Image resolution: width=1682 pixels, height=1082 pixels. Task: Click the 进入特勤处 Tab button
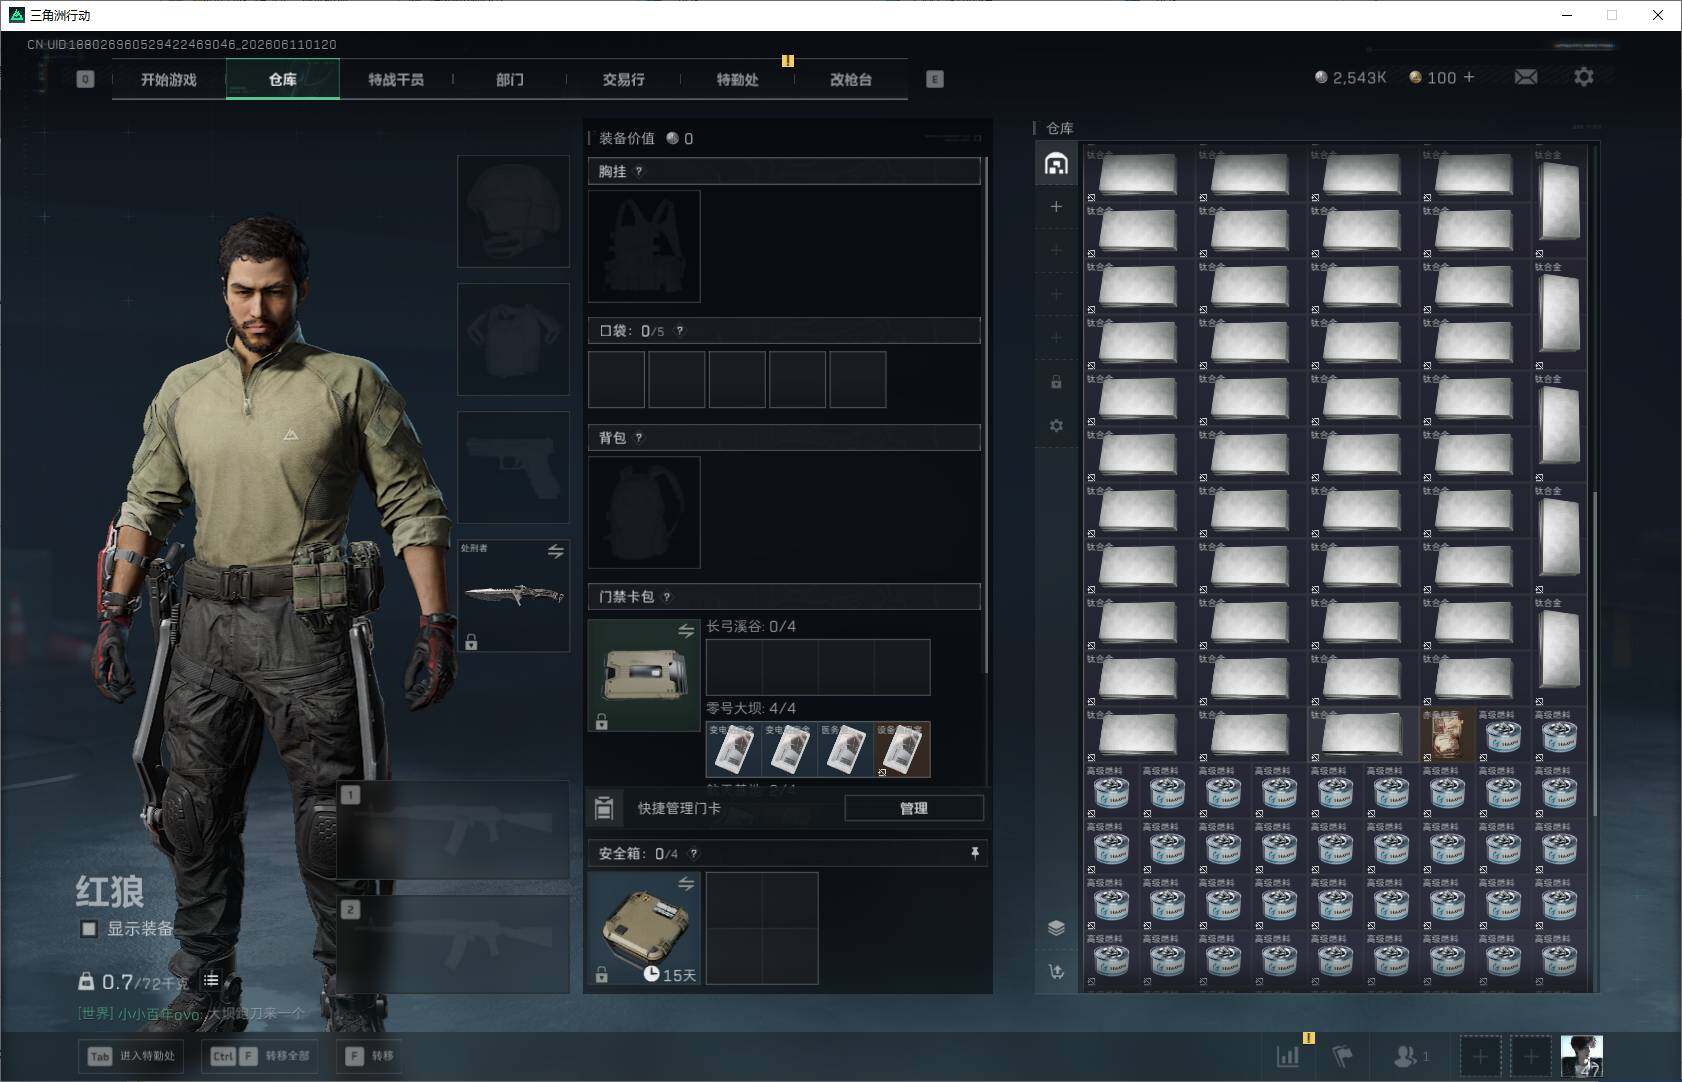pyautogui.click(x=131, y=1056)
